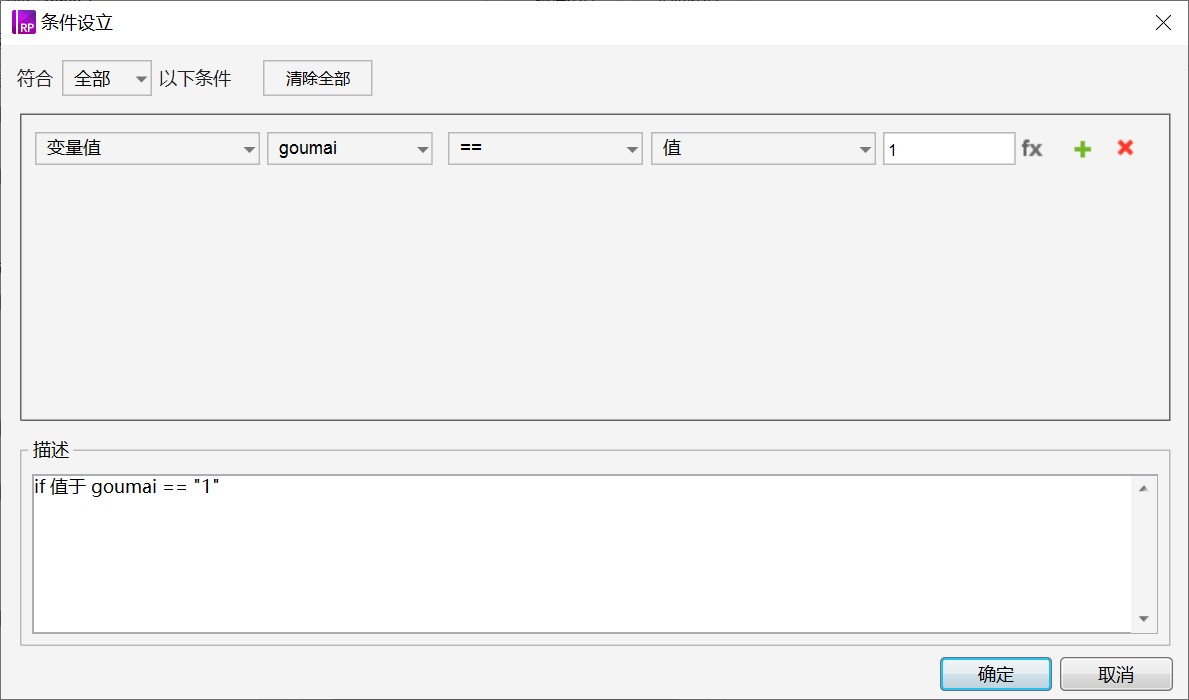Click the 条件设立 window title text
The height and width of the screenshot is (700, 1189).
77,22
